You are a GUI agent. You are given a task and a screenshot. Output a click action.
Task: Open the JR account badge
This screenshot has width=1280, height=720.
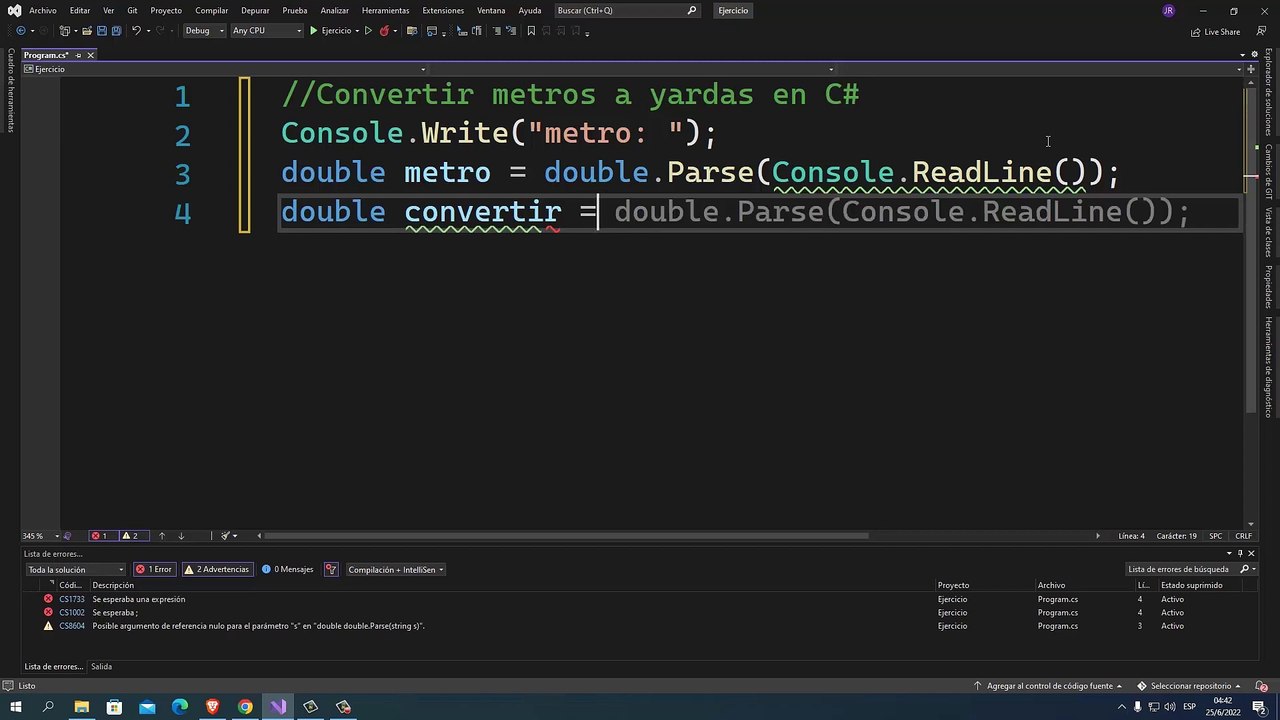tap(1168, 10)
